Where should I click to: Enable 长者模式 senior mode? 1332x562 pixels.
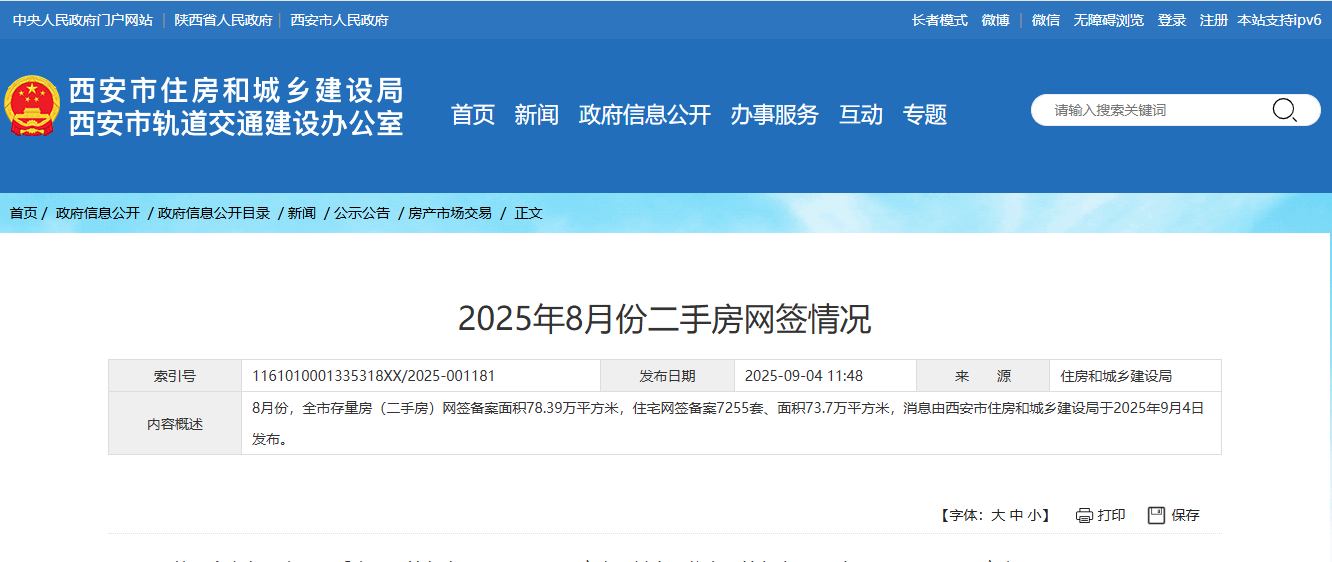(x=940, y=20)
